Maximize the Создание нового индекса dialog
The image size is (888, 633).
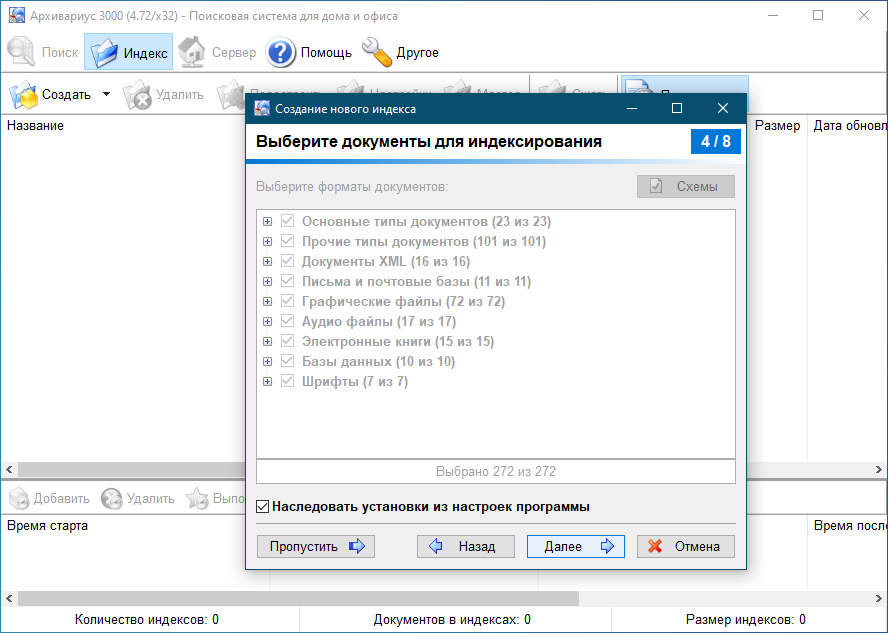click(x=677, y=108)
